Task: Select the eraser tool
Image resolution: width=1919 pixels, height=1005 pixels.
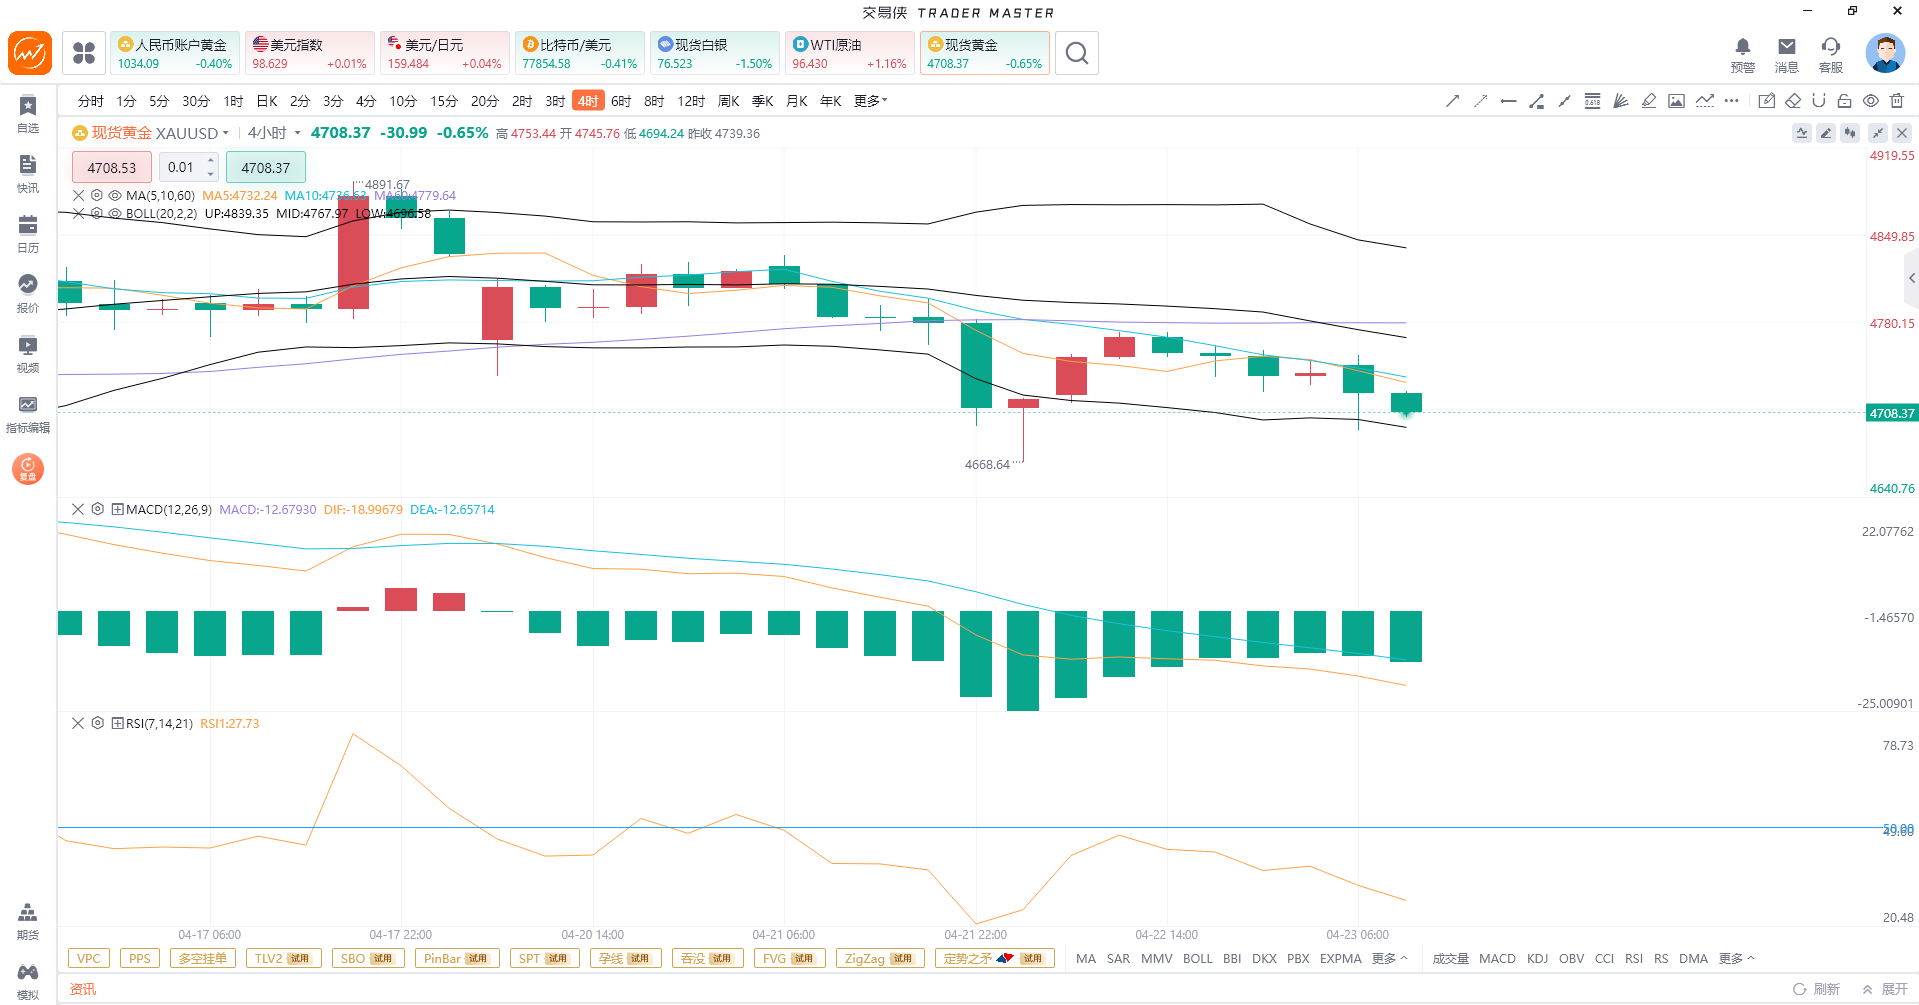Action: (x=1793, y=101)
